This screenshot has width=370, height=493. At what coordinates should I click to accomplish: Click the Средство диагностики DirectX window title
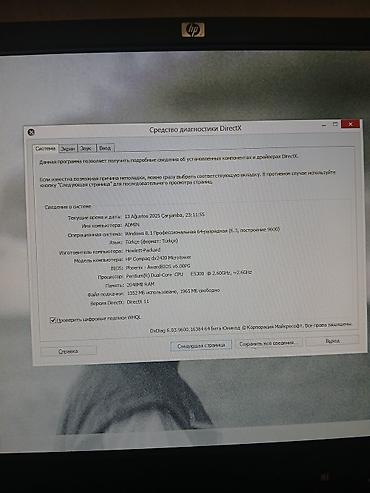195,129
